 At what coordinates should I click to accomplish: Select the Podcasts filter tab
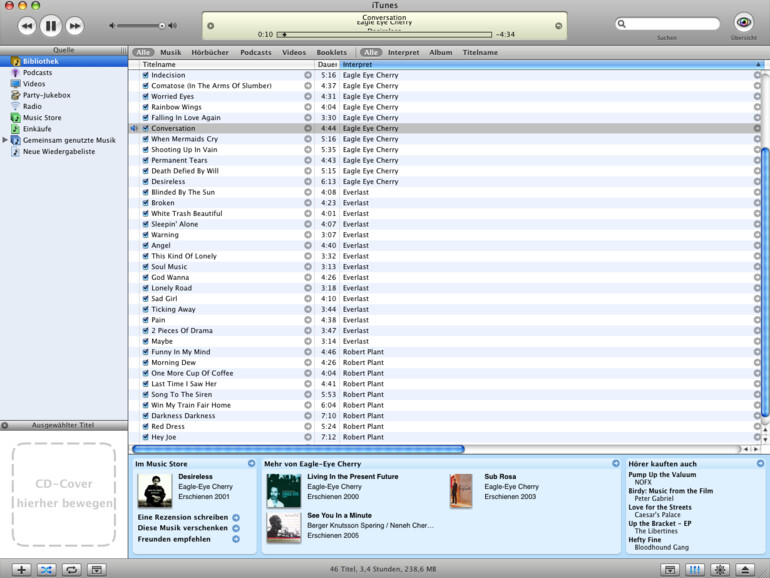point(255,53)
